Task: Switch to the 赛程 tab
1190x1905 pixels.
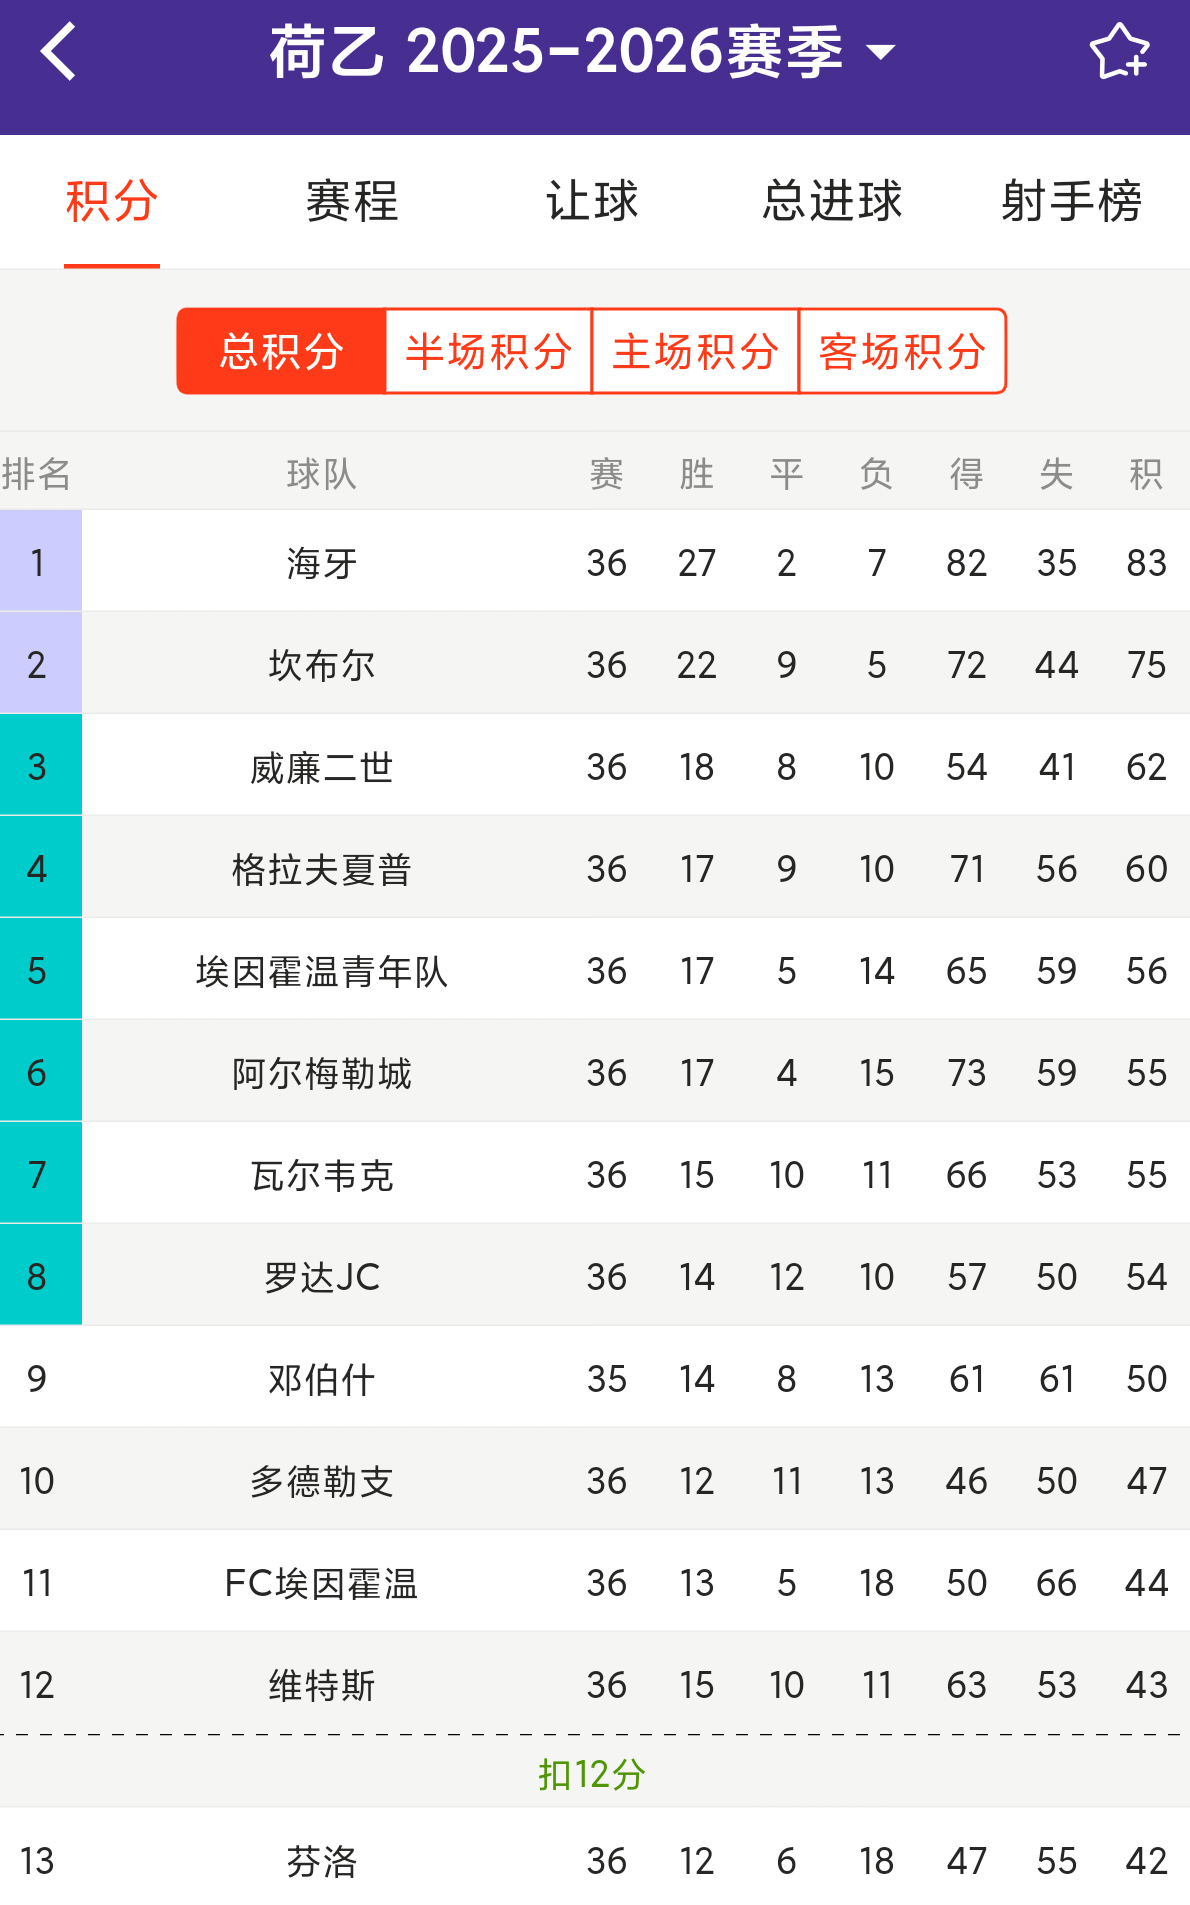Action: pos(352,201)
